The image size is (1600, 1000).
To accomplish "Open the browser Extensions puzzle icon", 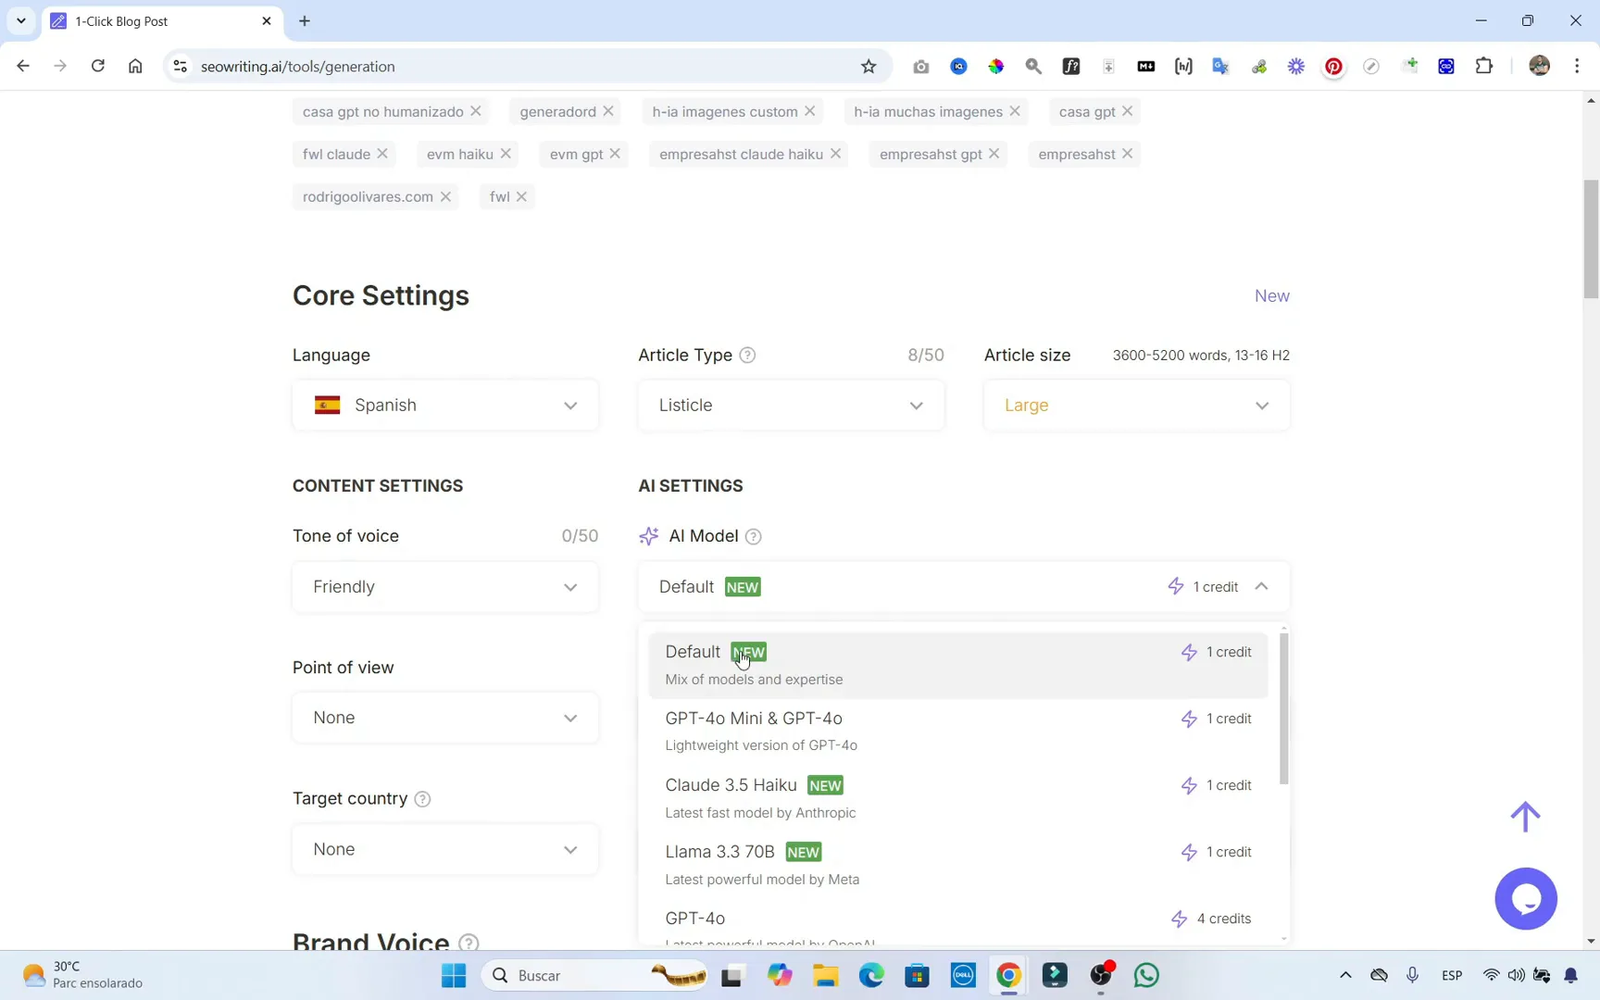I will coord(1484,66).
